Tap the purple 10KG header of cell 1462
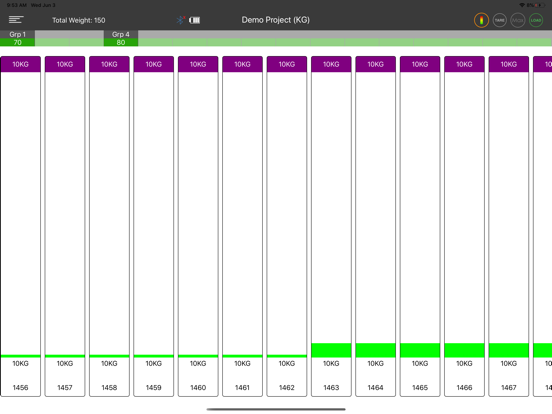Viewport: 552px width, 414px height. pyautogui.click(x=287, y=64)
